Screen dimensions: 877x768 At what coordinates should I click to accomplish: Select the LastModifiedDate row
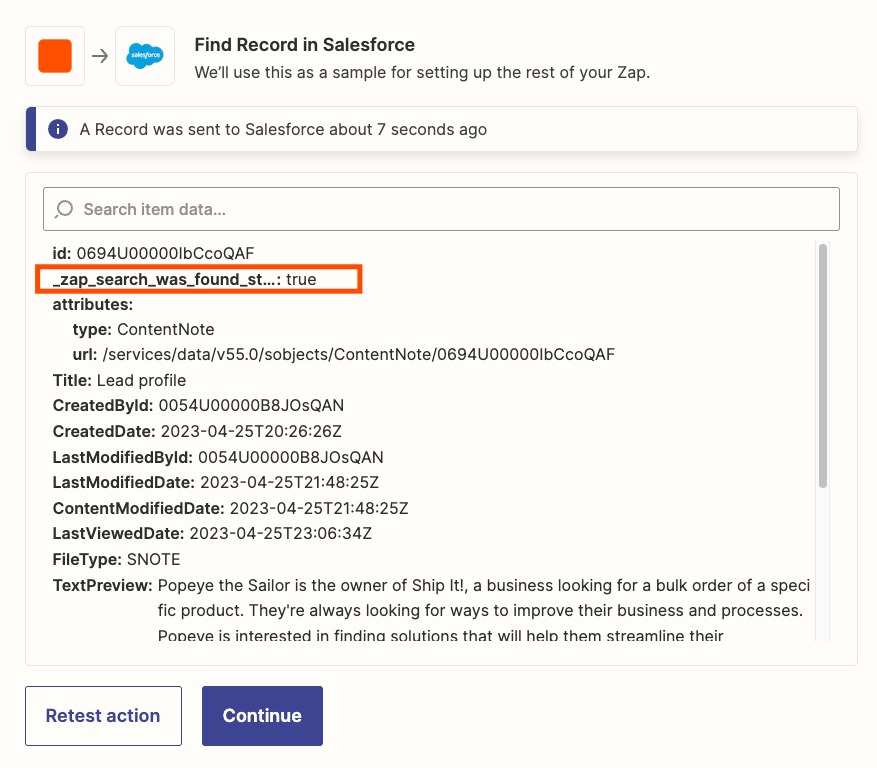pyautogui.click(x=216, y=482)
